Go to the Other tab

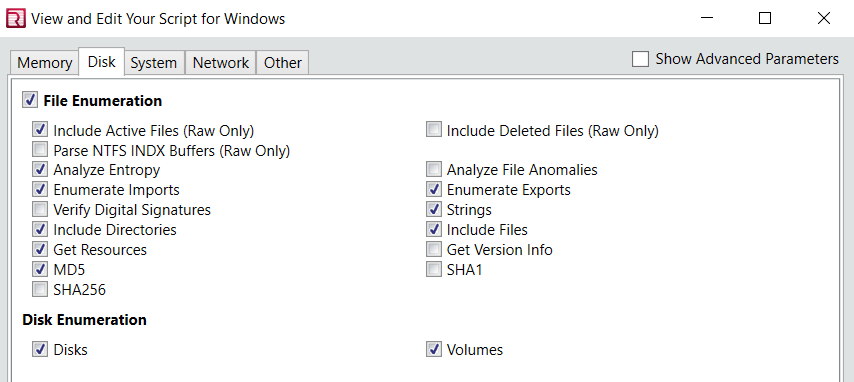click(283, 63)
